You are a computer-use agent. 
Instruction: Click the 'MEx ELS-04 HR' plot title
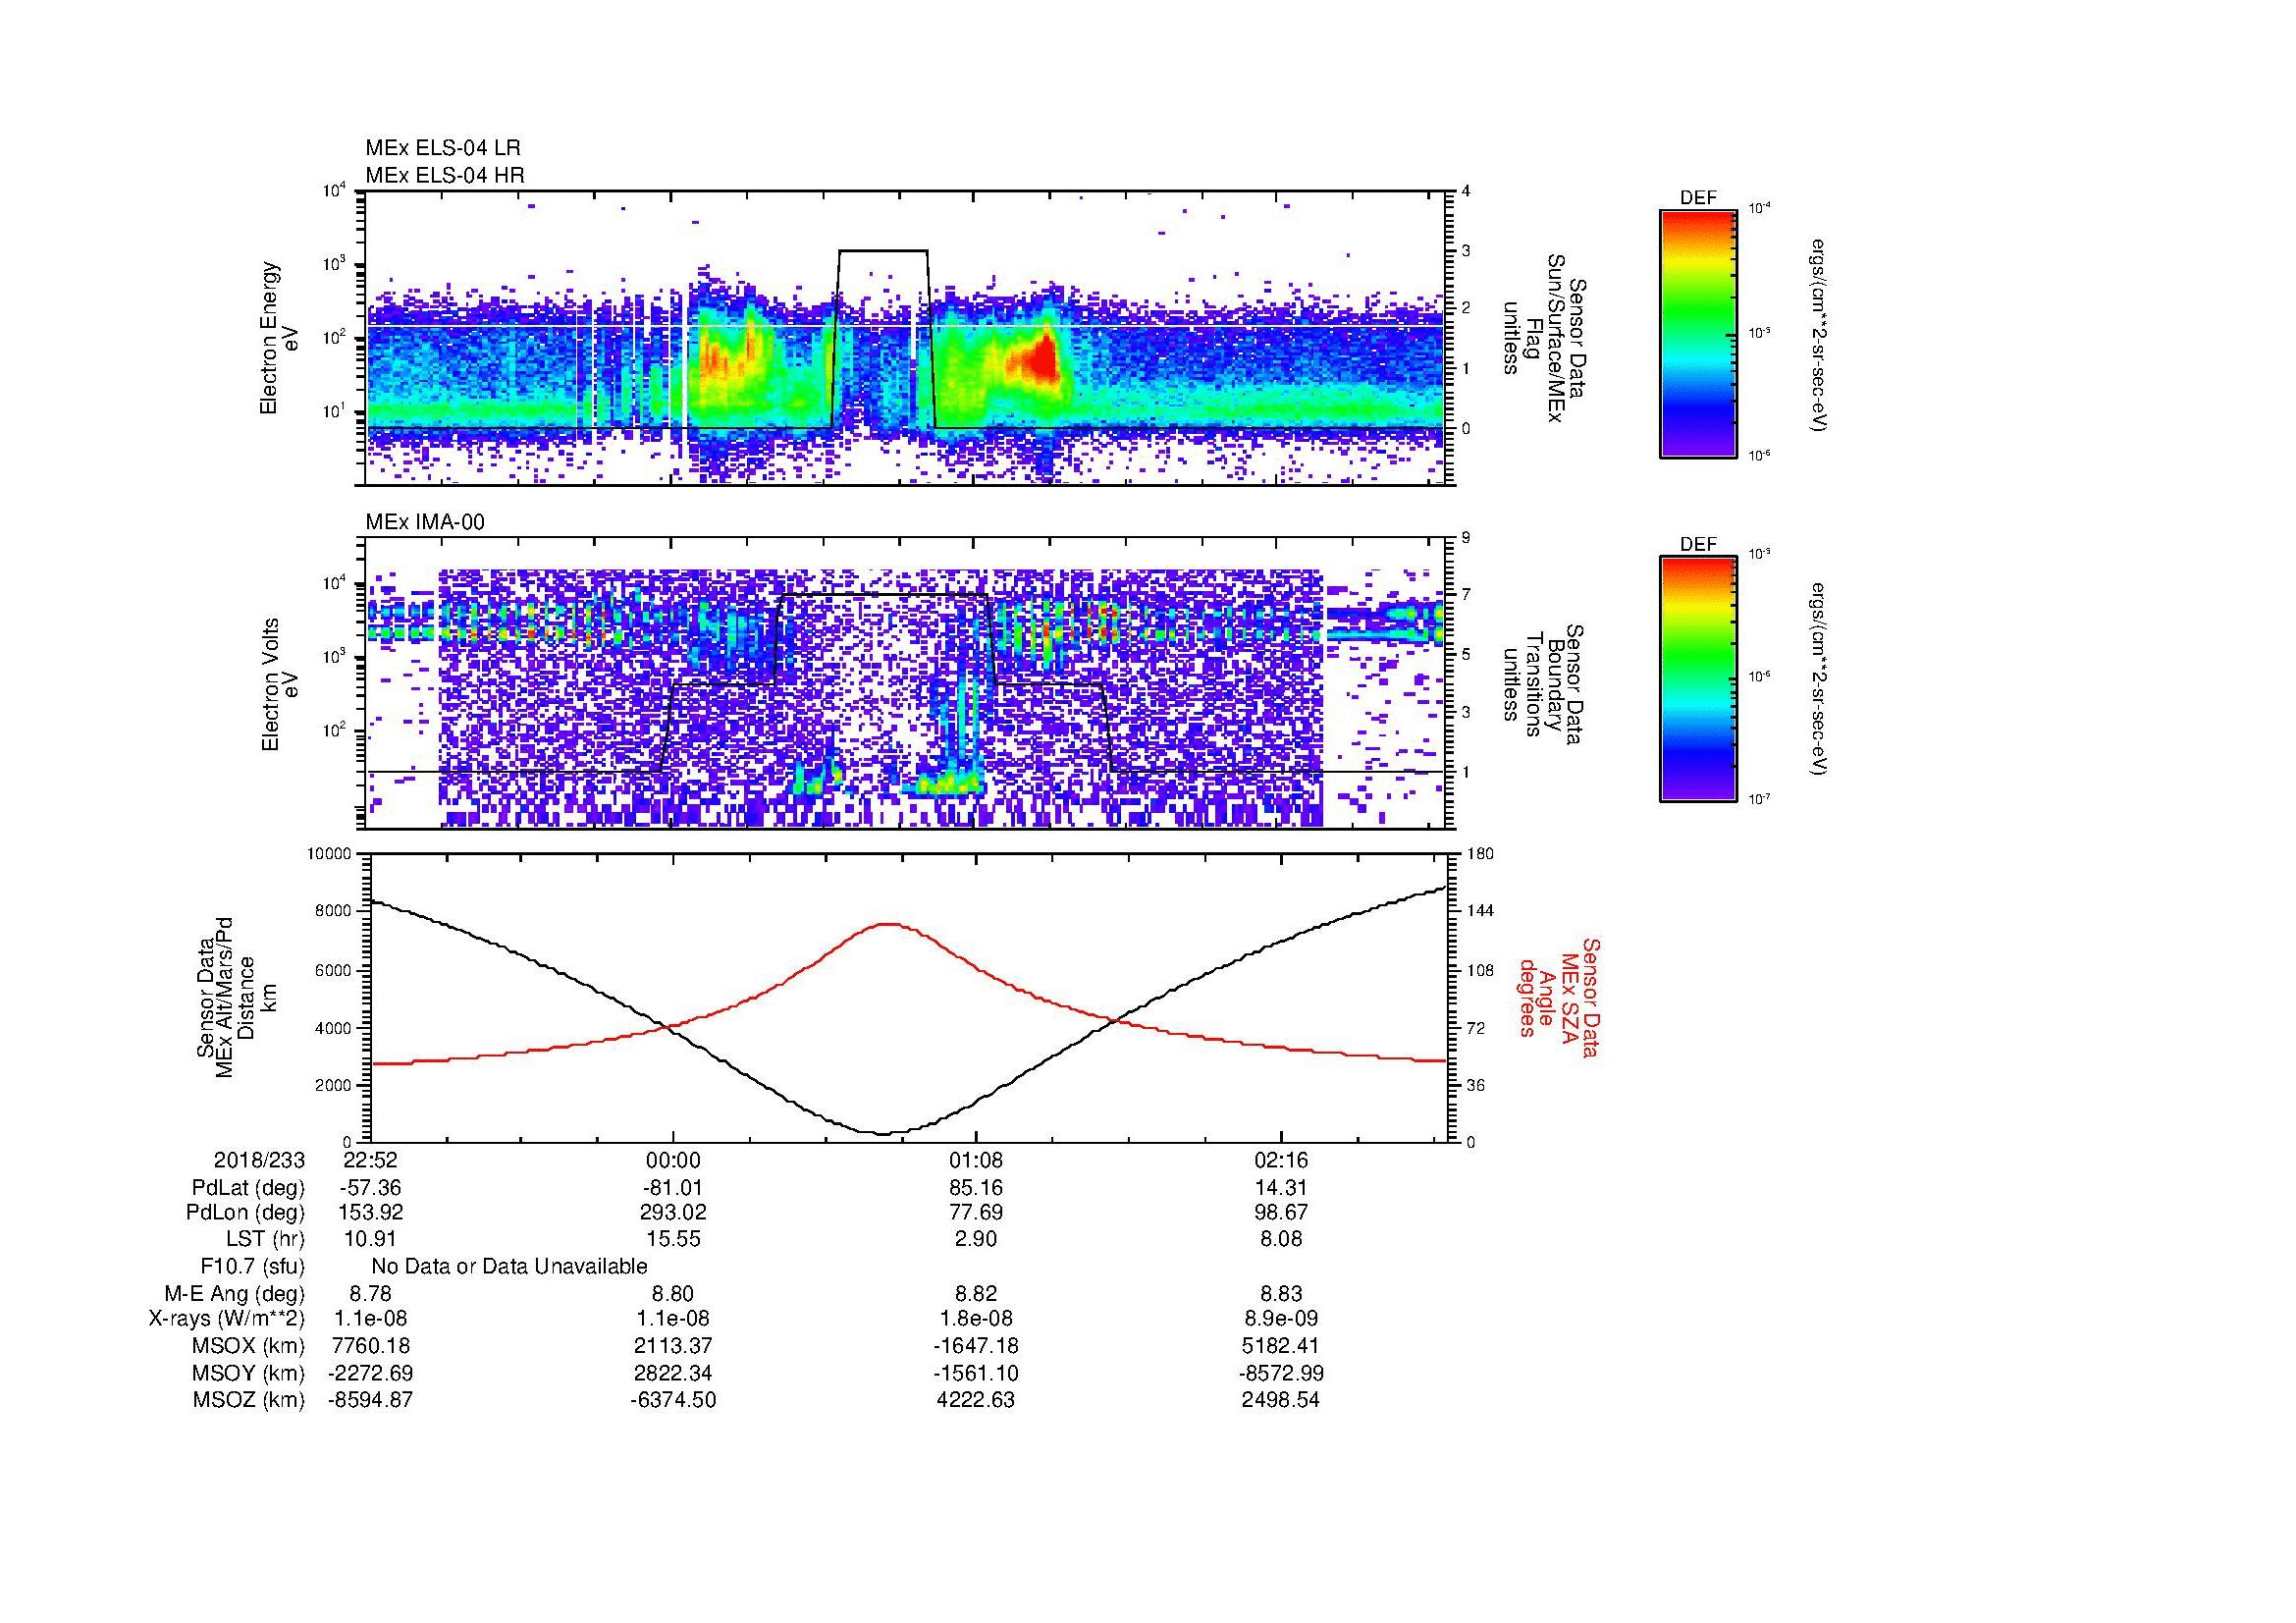point(445,175)
